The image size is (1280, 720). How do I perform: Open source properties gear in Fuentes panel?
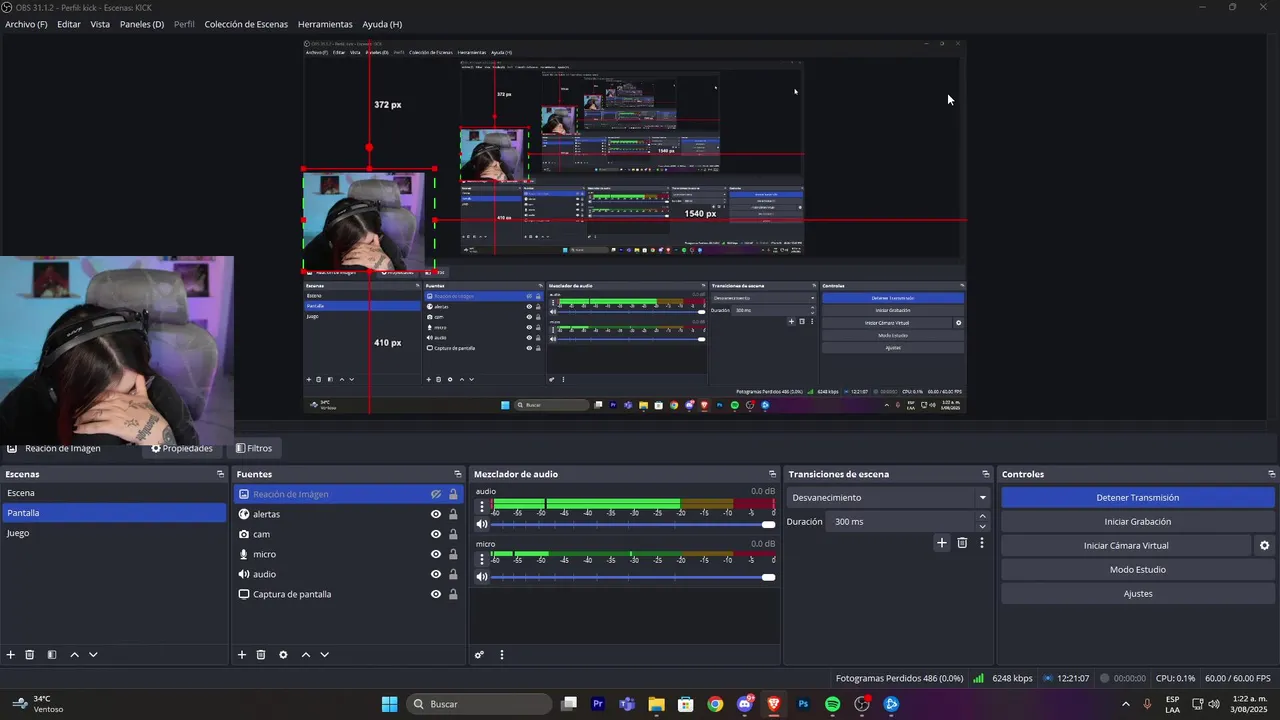tap(283, 655)
